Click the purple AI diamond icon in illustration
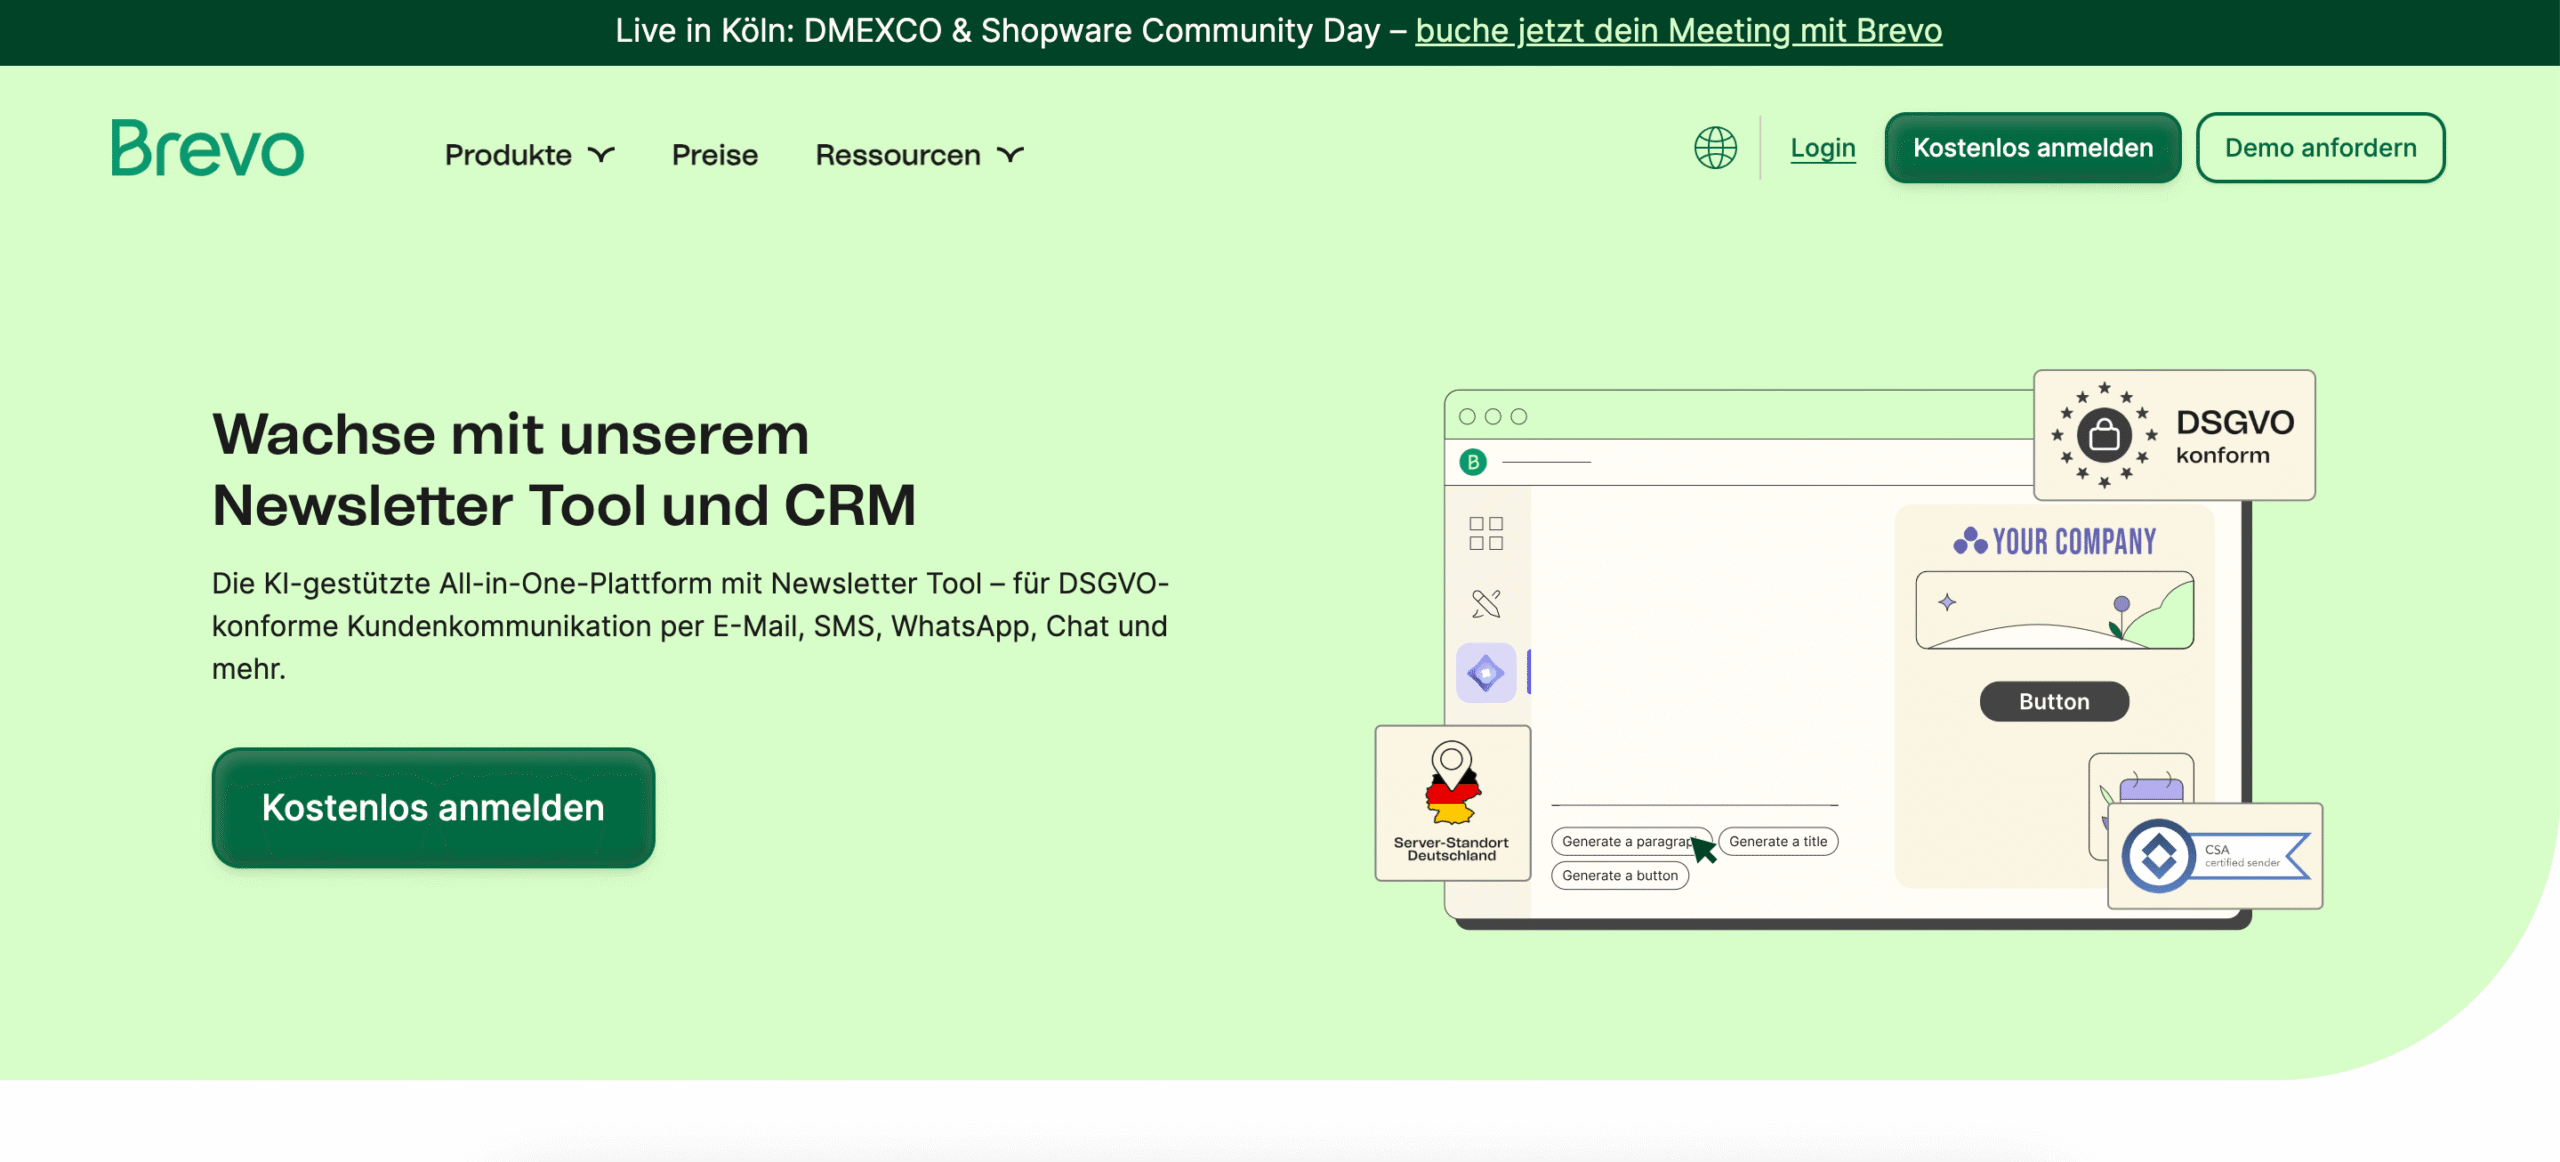This screenshot has height=1162, width=2560. click(1486, 673)
